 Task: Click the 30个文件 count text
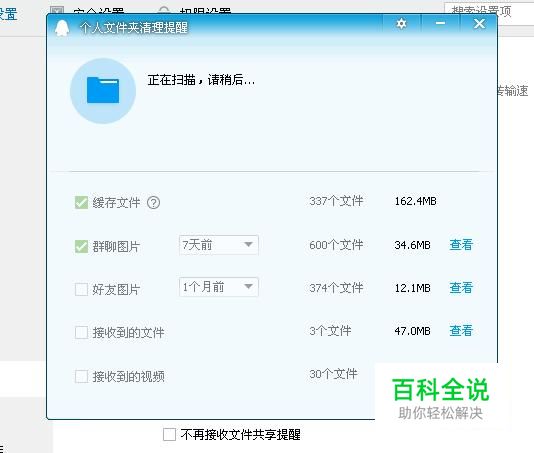pyautogui.click(x=333, y=374)
